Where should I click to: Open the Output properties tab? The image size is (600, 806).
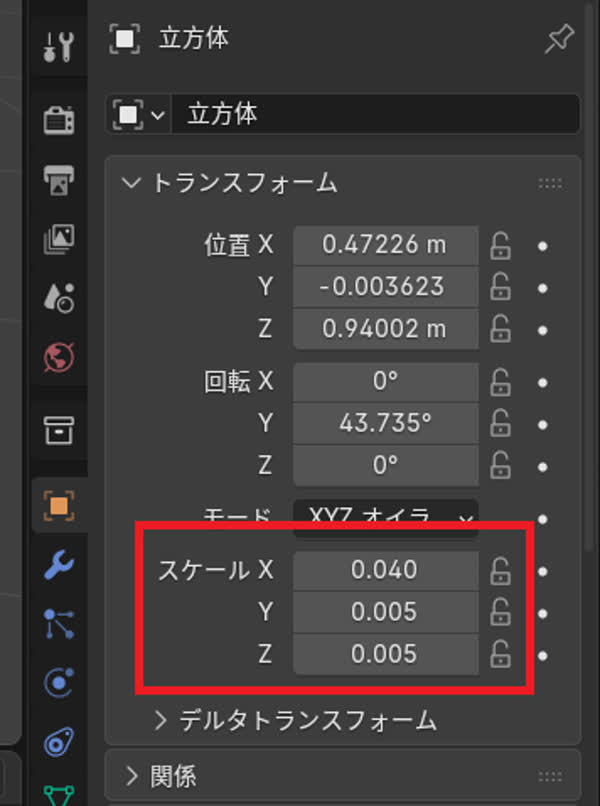[59, 180]
